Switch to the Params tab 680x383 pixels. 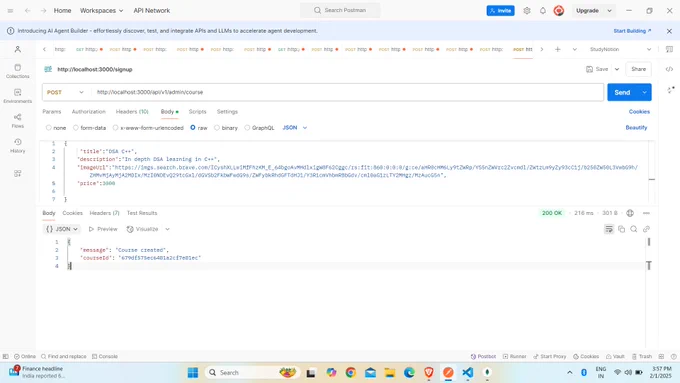[52, 111]
